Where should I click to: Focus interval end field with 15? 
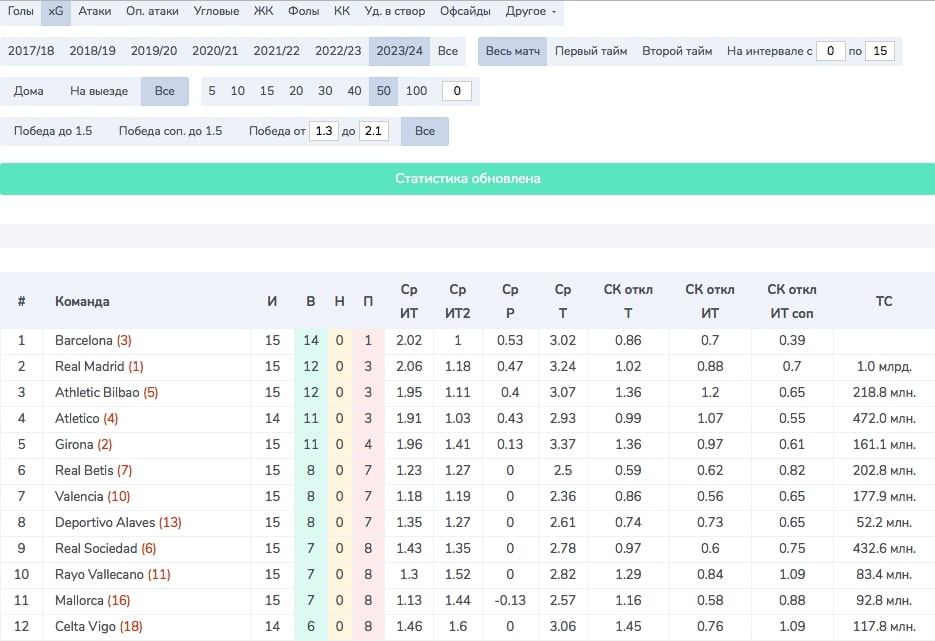pyautogui.click(x=880, y=51)
